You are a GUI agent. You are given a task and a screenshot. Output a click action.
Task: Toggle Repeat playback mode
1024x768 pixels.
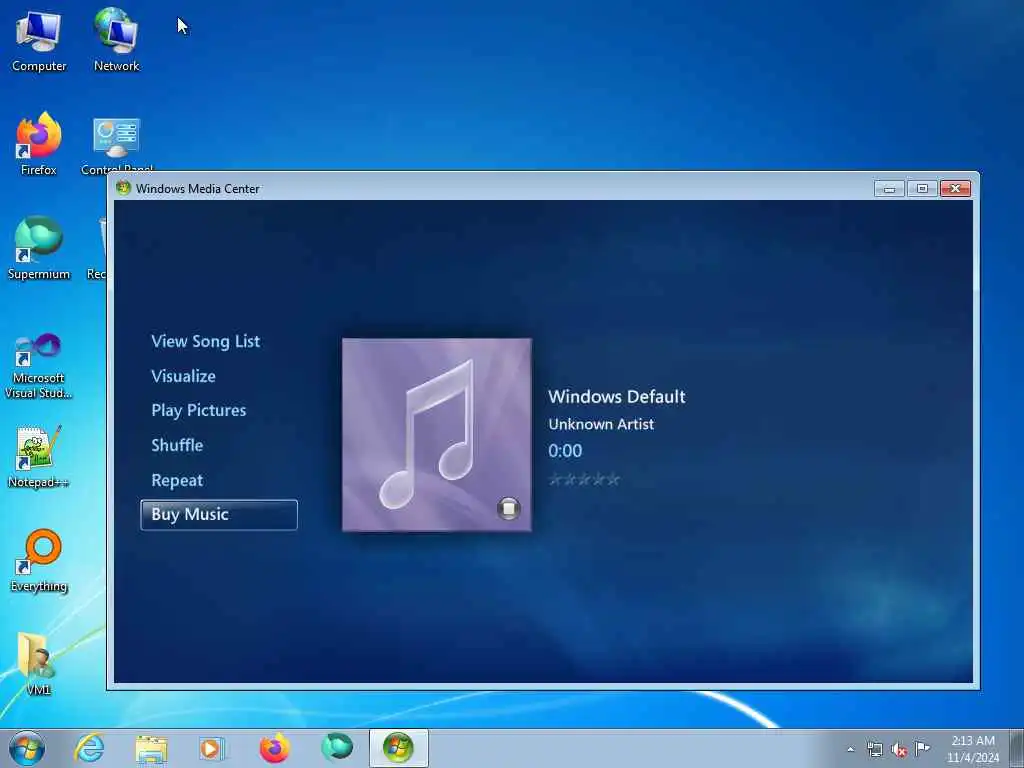pos(177,481)
